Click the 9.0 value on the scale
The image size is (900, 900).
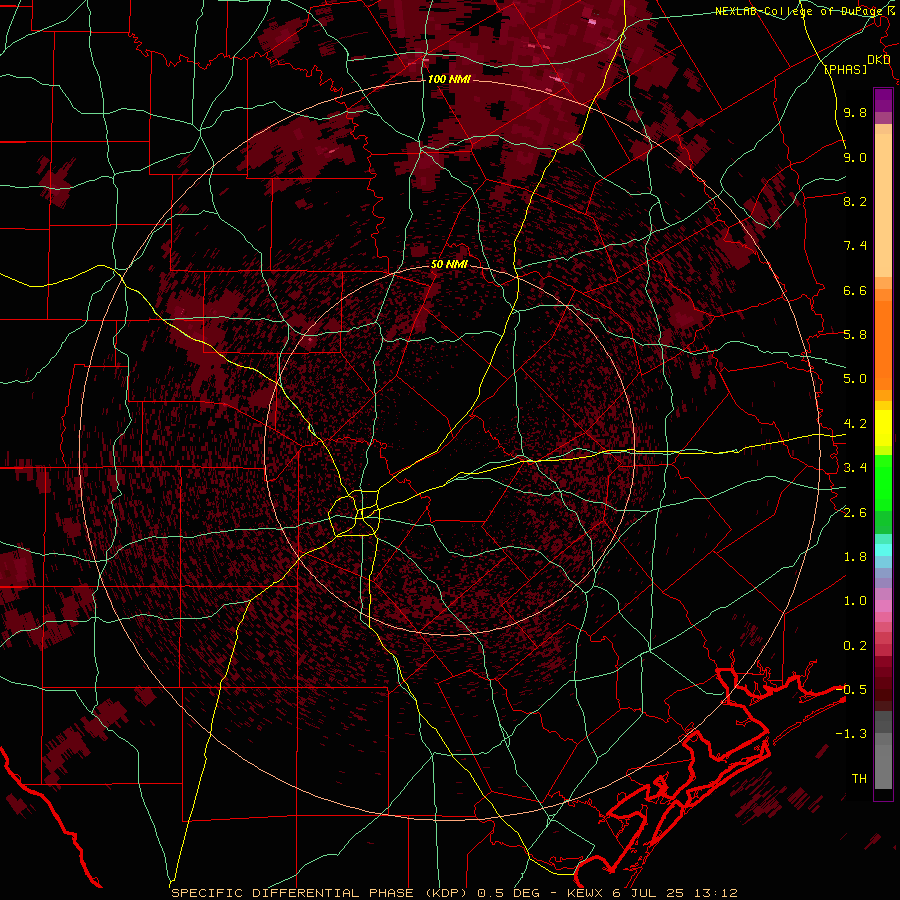coord(855,157)
